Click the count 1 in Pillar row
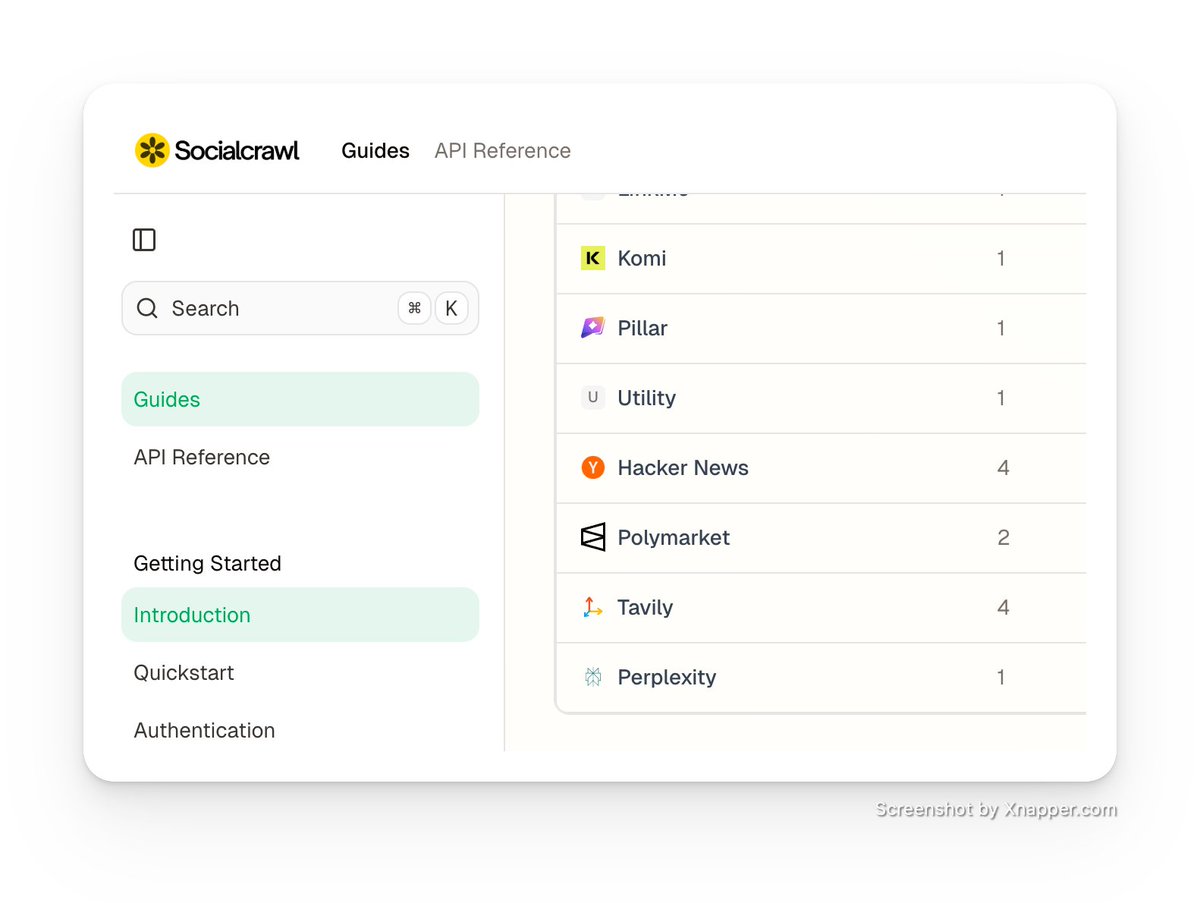 (x=1001, y=328)
